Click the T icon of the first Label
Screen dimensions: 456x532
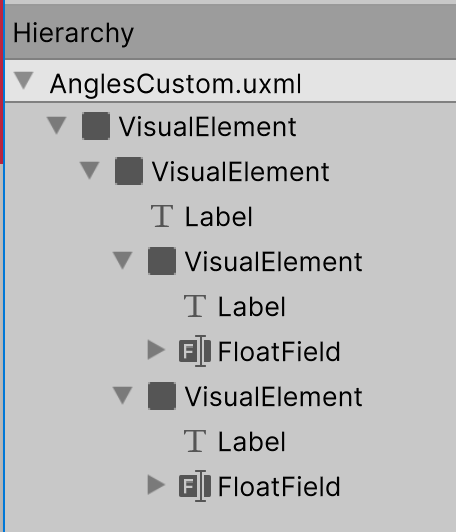(x=162, y=216)
